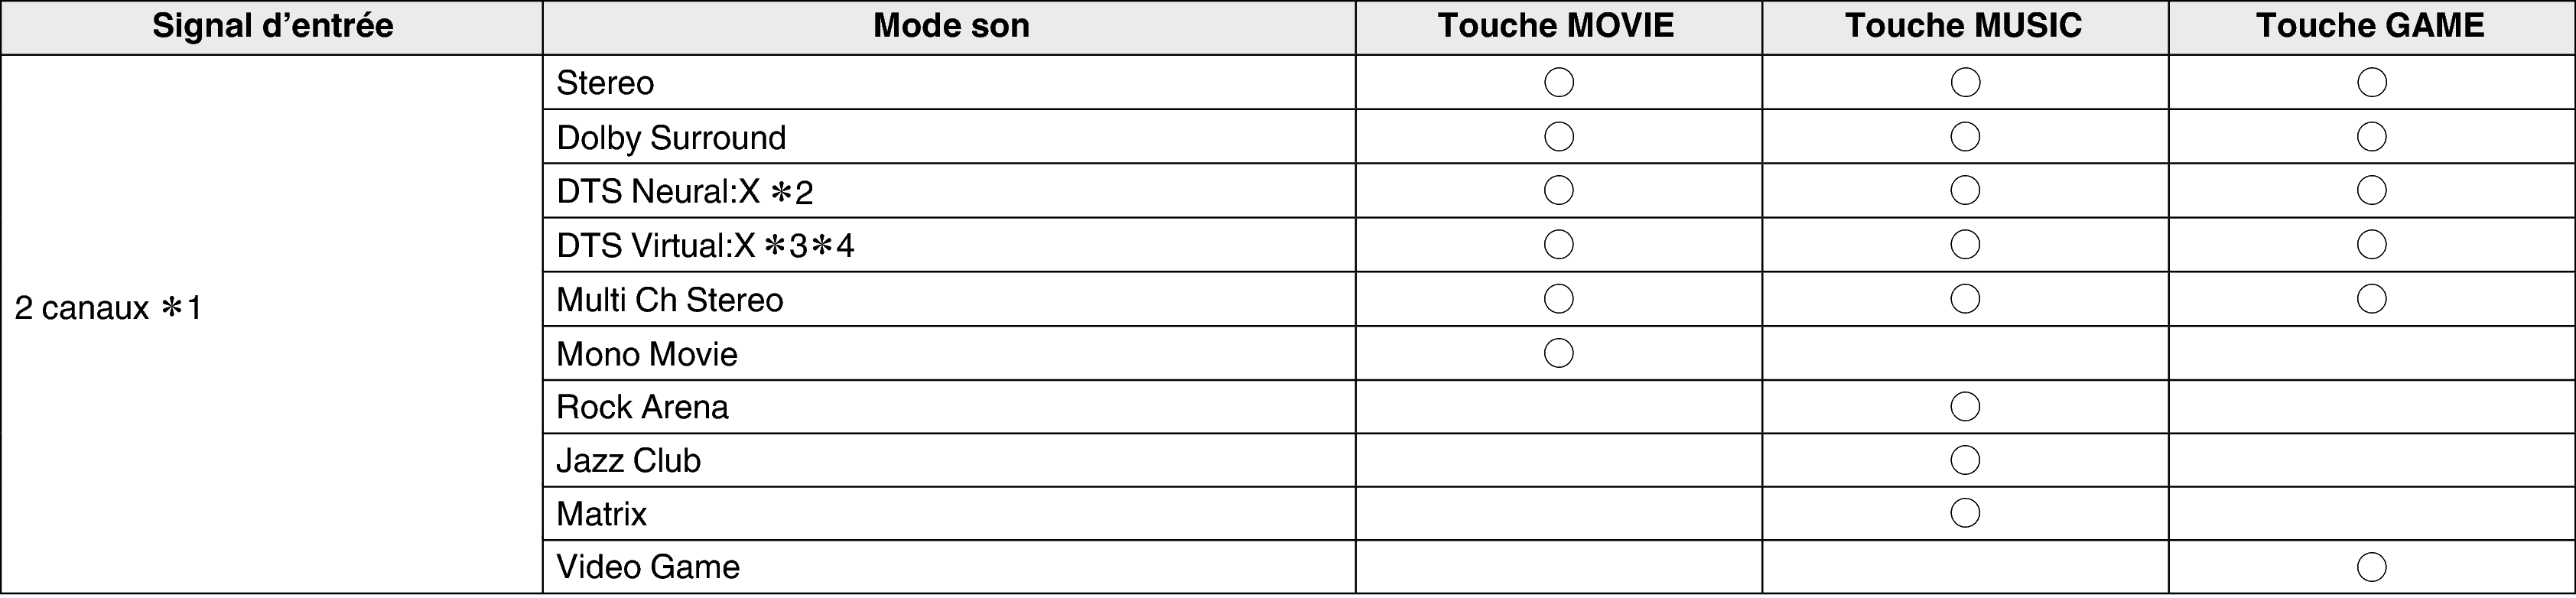The width and height of the screenshot is (2576, 598).
Task: Click the Touche MOVIE column header
Action: pos(1556,26)
